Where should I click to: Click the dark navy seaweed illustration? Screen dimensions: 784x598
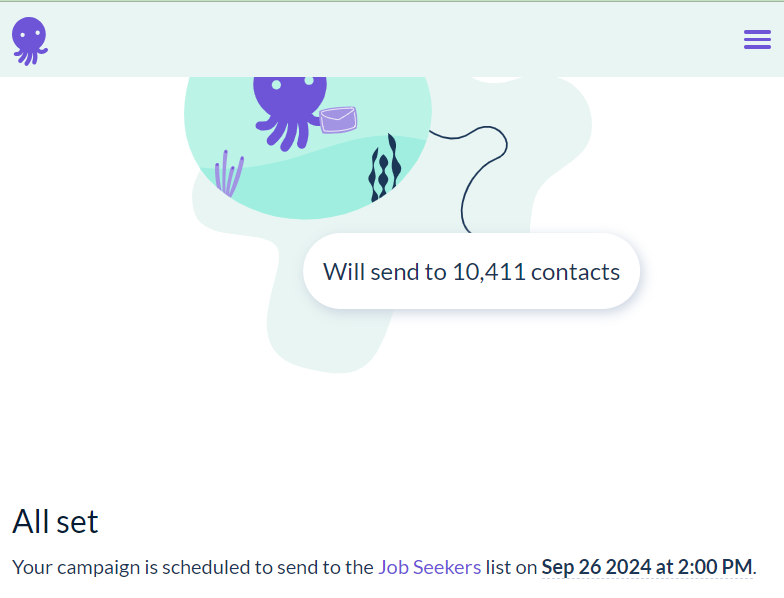pos(384,168)
